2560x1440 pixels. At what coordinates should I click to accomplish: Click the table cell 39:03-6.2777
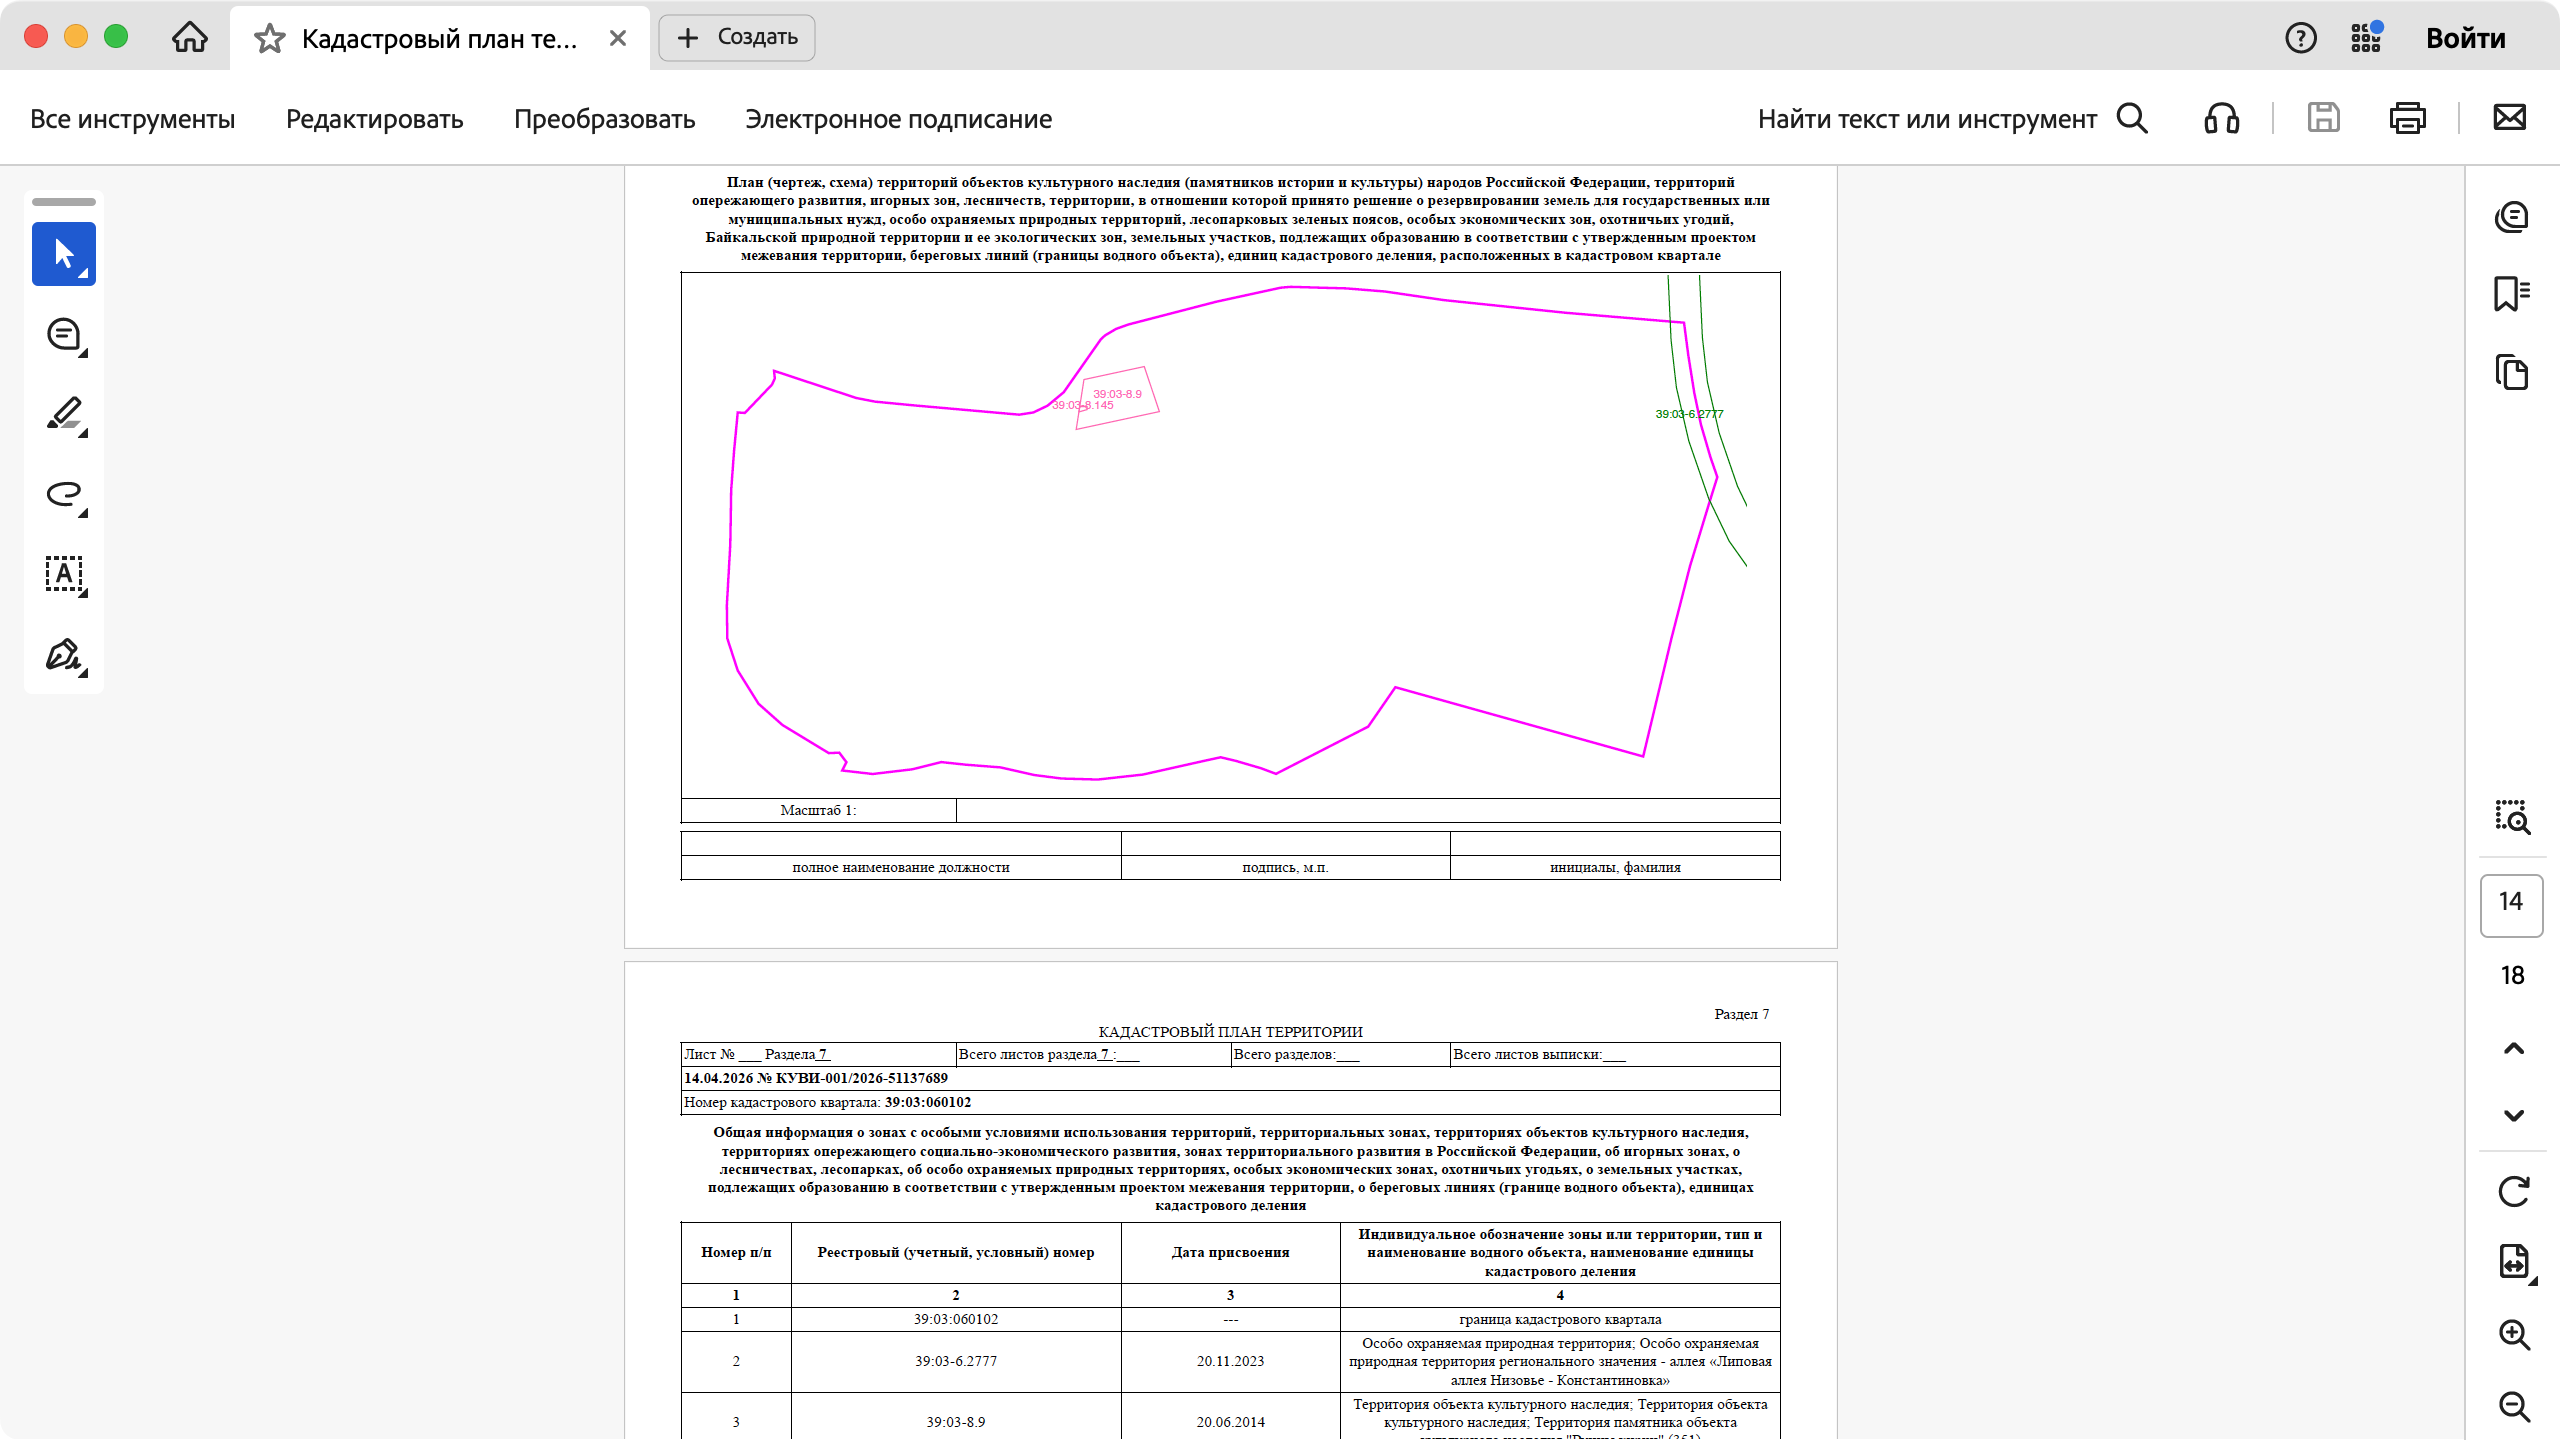click(956, 1362)
